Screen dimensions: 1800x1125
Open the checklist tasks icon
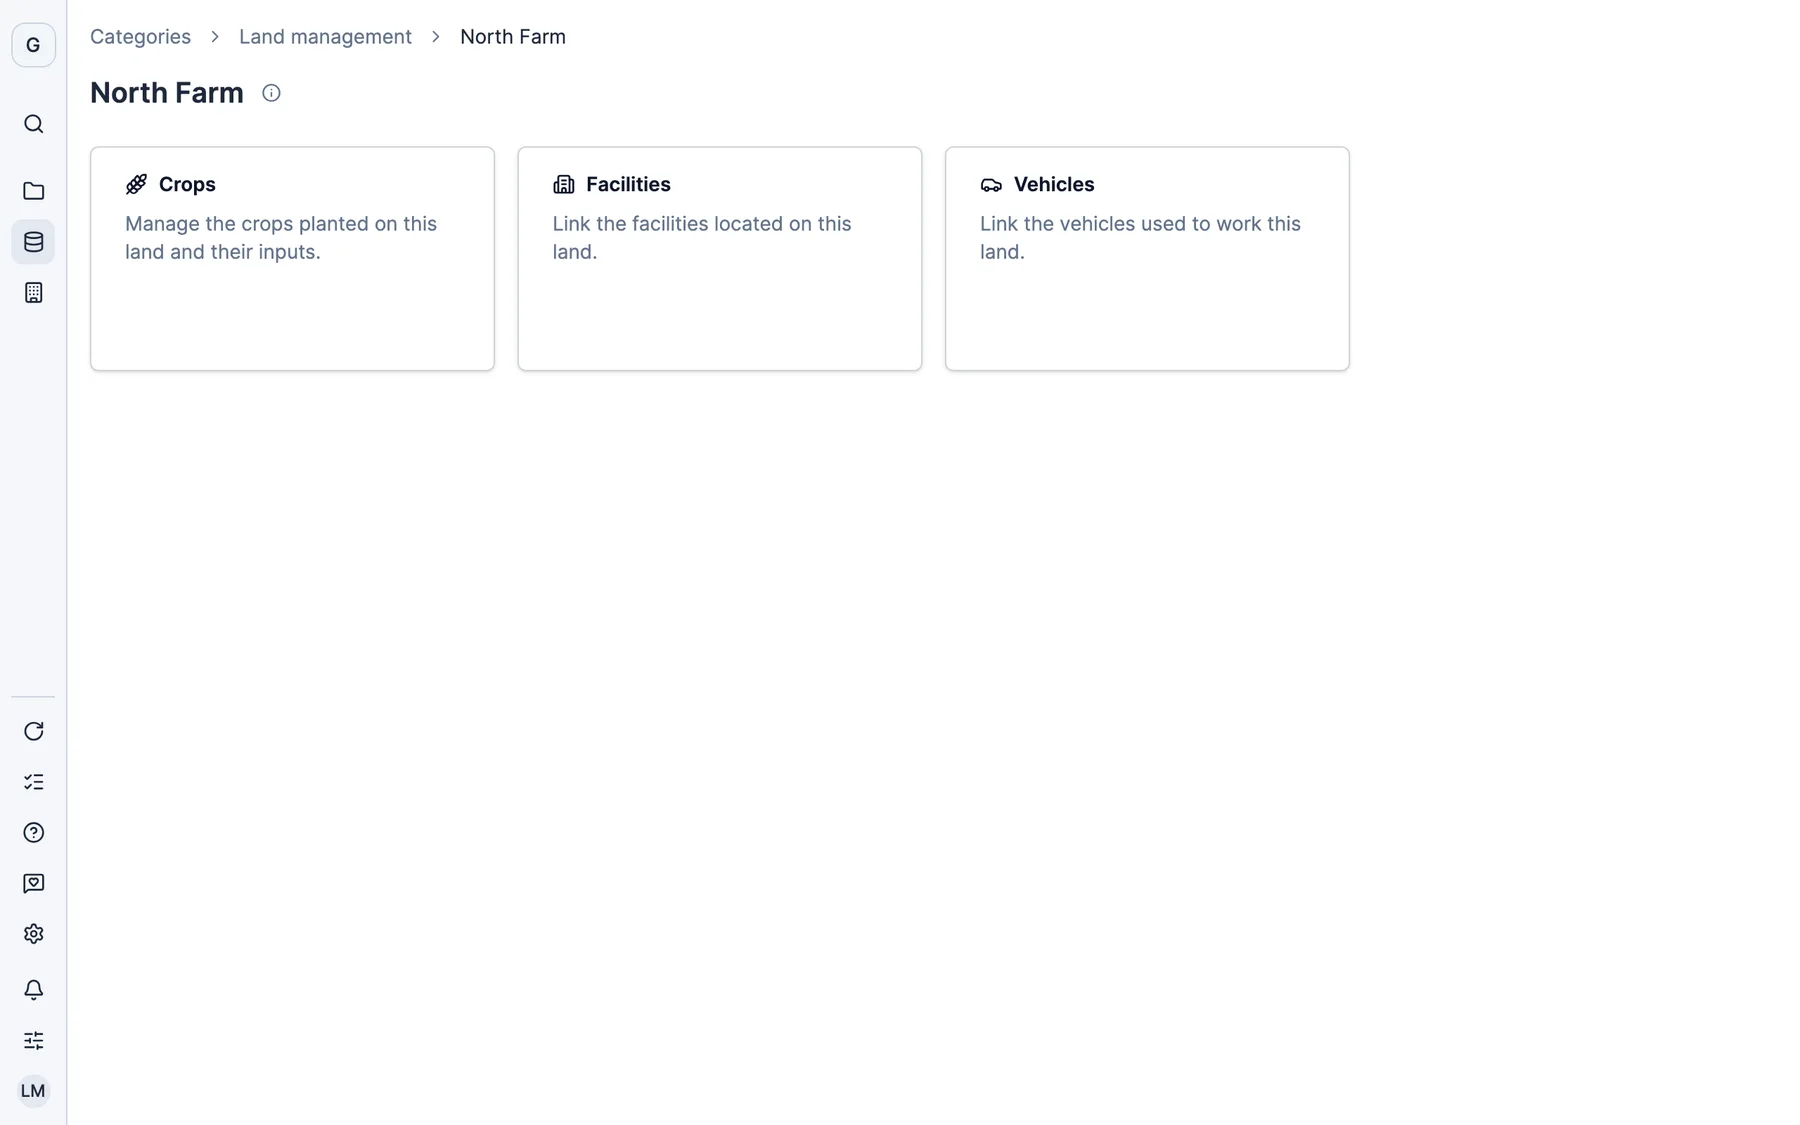coord(33,782)
